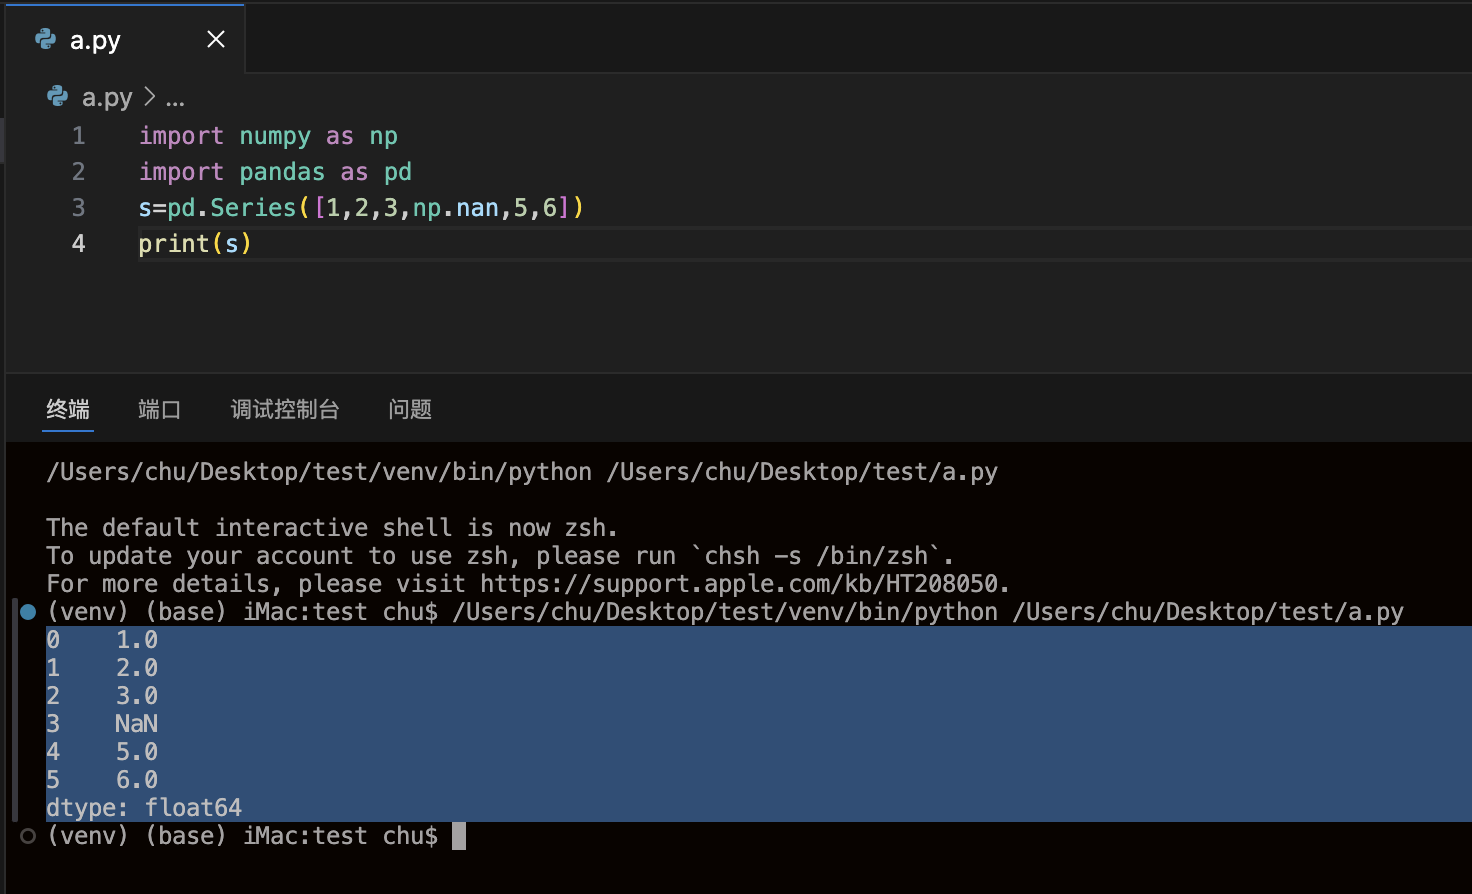Viewport: 1472px width, 894px height.
Task: Open the breadcrumb ellipsis symbol list
Action: pyautogui.click(x=175, y=99)
